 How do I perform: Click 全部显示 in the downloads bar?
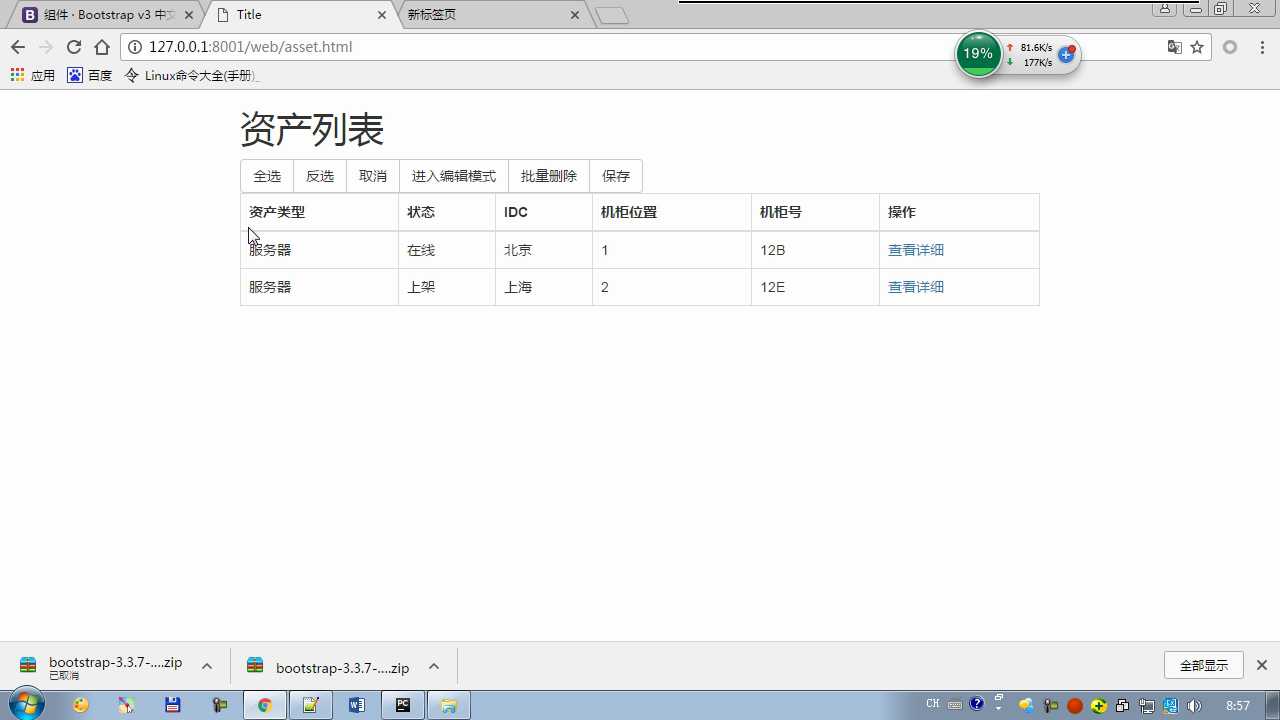tap(1204, 665)
